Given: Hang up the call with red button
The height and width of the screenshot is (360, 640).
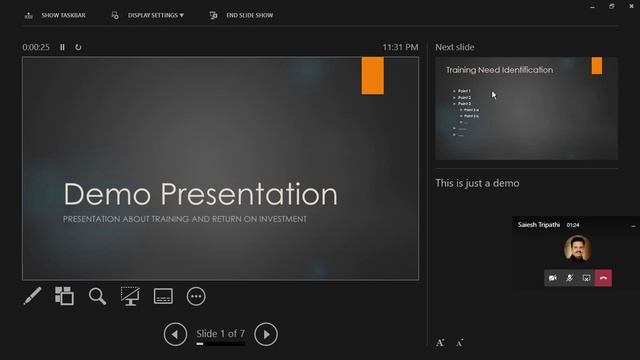Looking at the screenshot, I should tap(603, 278).
